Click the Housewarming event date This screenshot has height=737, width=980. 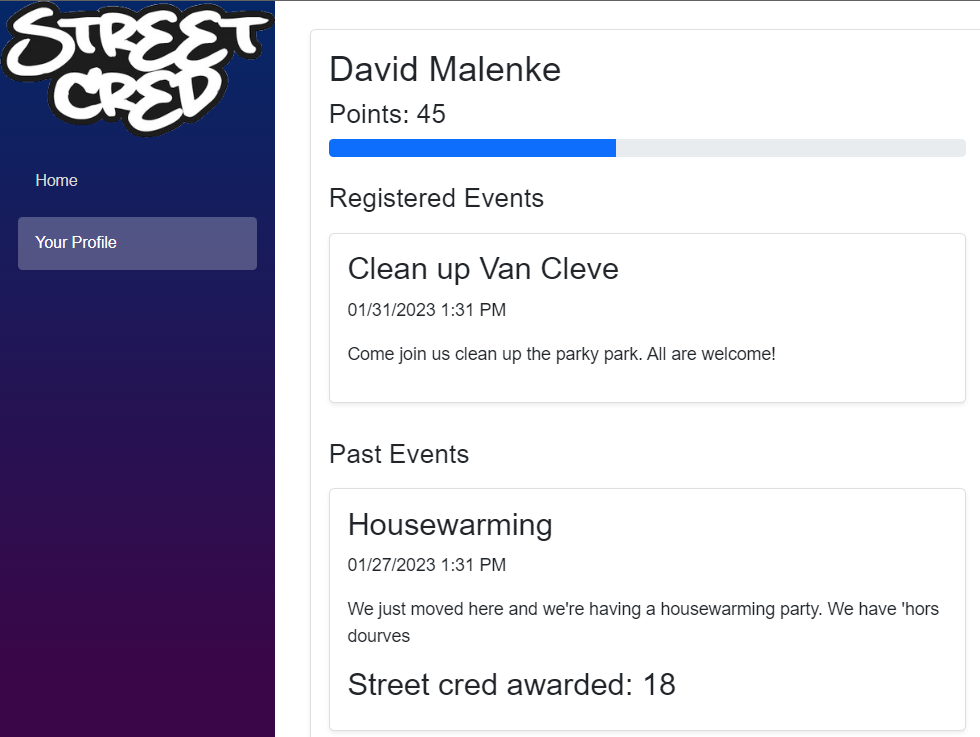click(427, 565)
